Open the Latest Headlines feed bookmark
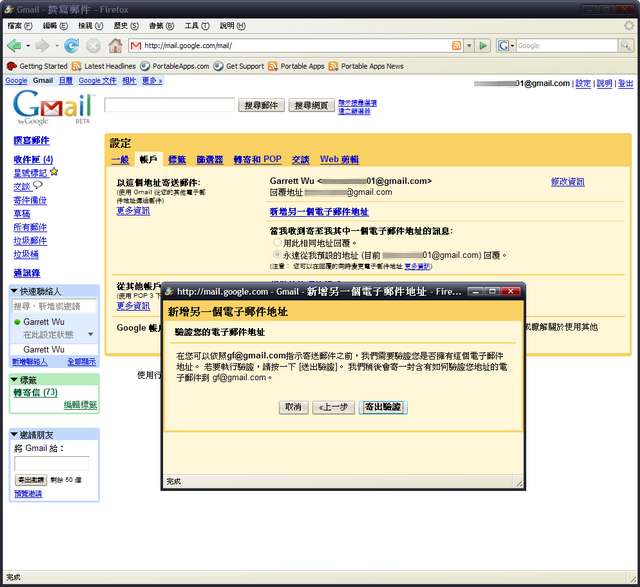 point(104,66)
